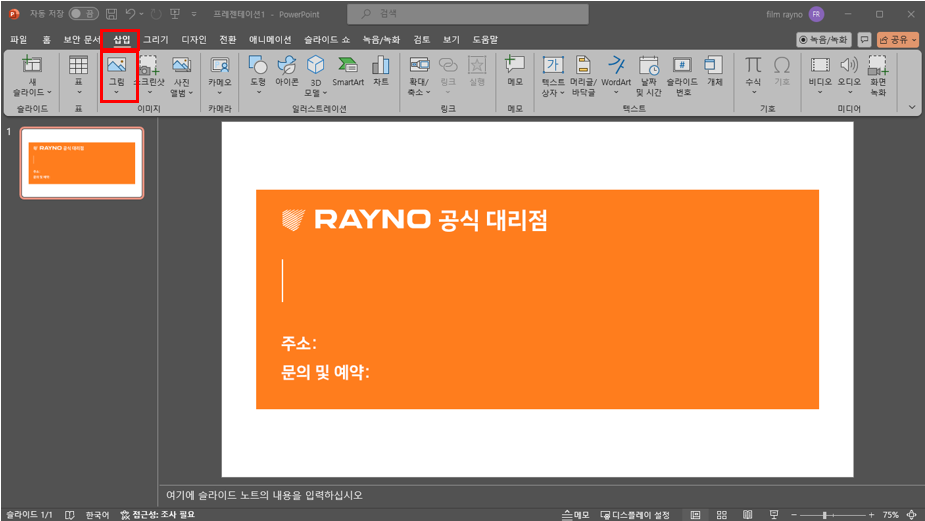
Task: Switch to the 전환 tab
Action: pos(227,40)
